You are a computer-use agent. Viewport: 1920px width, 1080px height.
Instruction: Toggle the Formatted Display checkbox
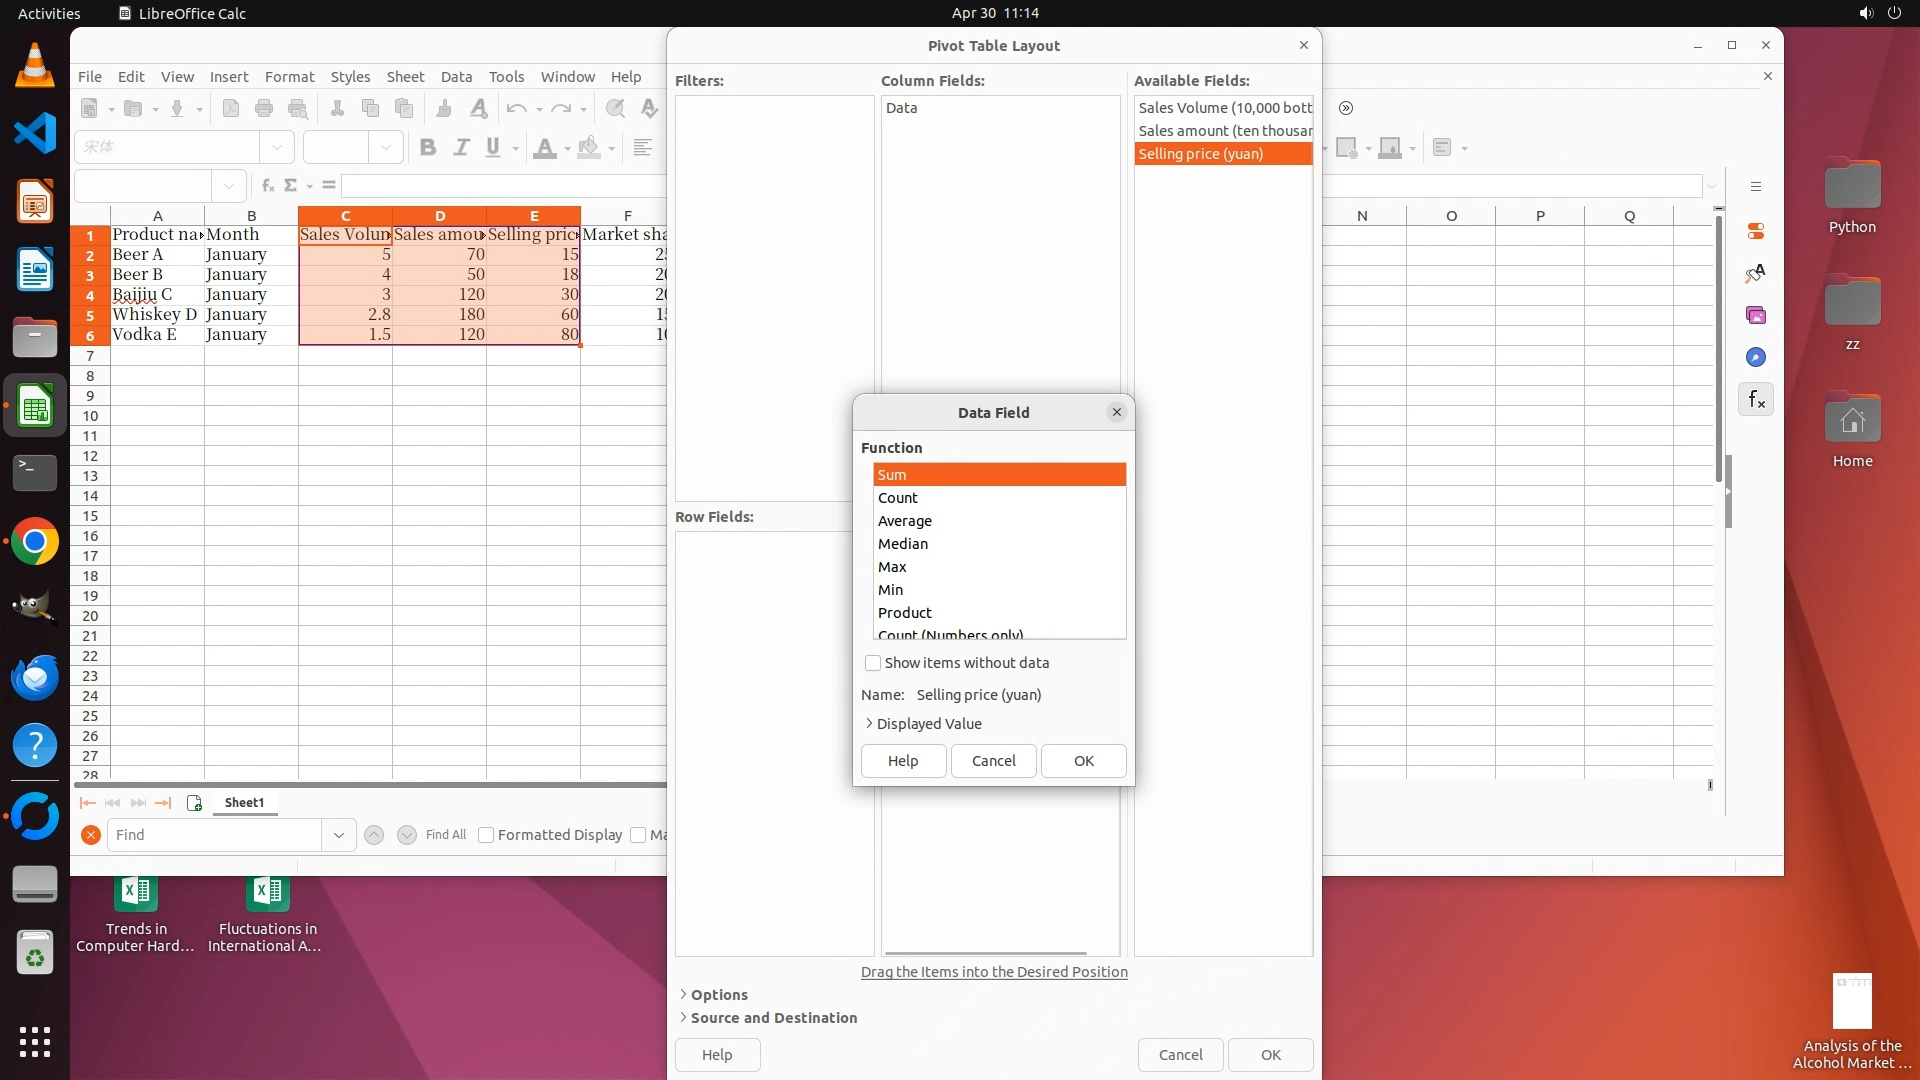click(486, 835)
